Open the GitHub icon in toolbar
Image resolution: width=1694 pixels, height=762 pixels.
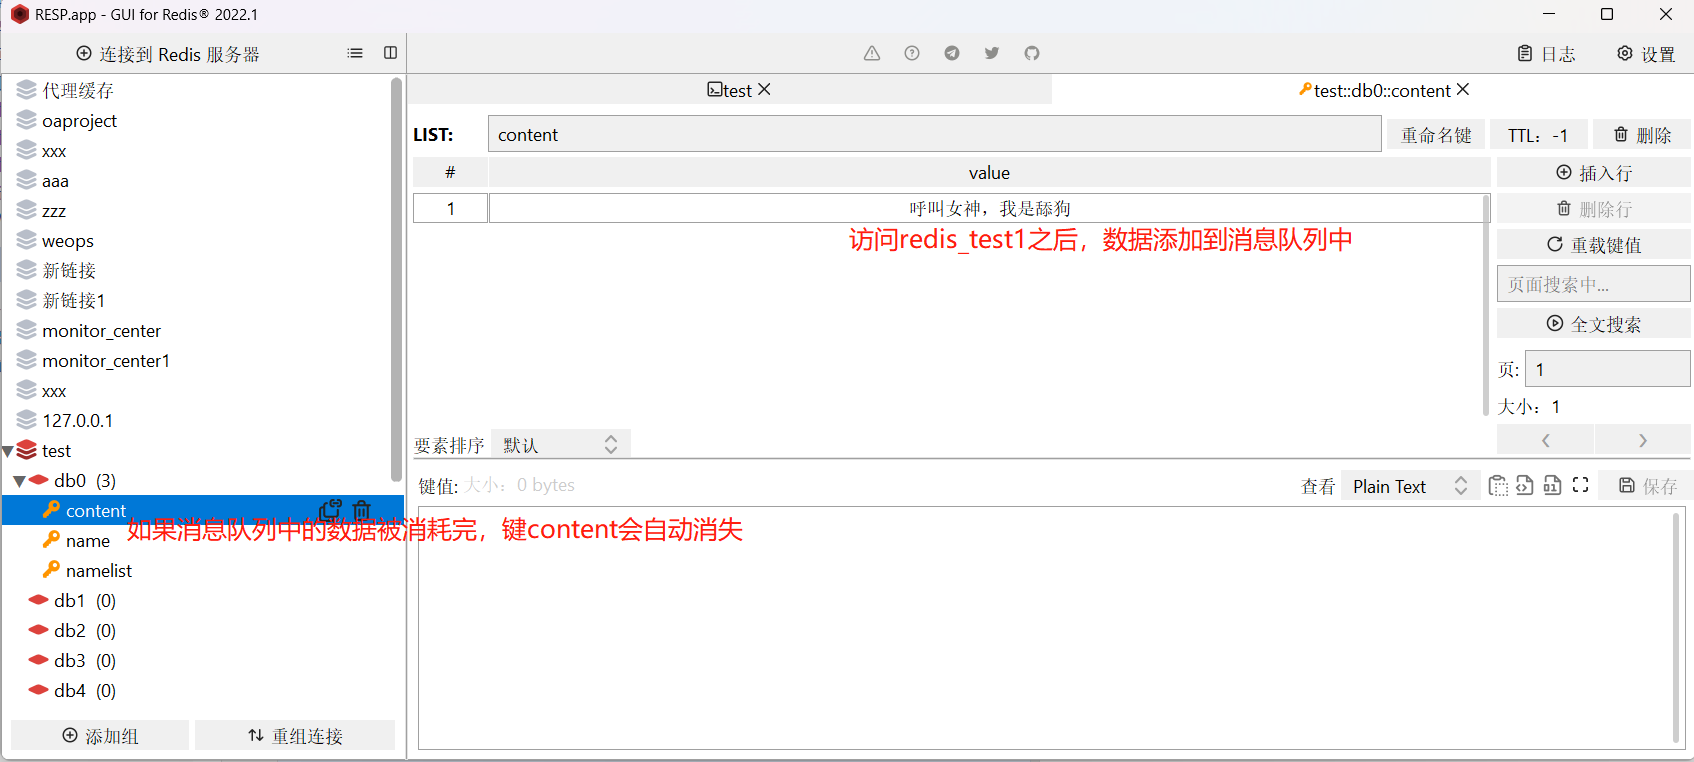[x=1032, y=53]
